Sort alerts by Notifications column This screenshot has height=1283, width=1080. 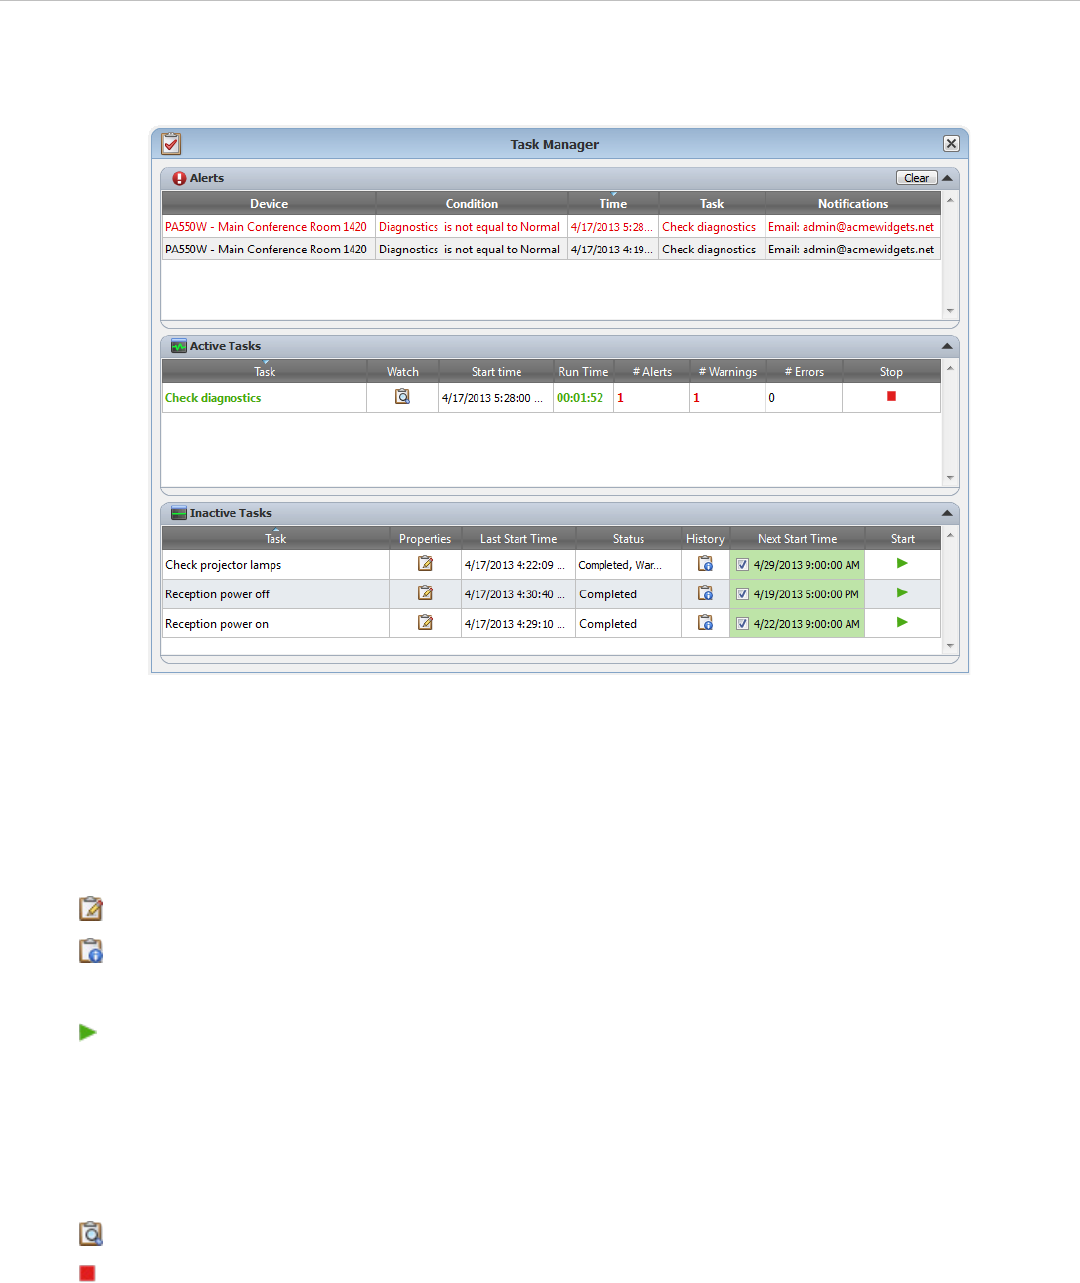tap(853, 203)
